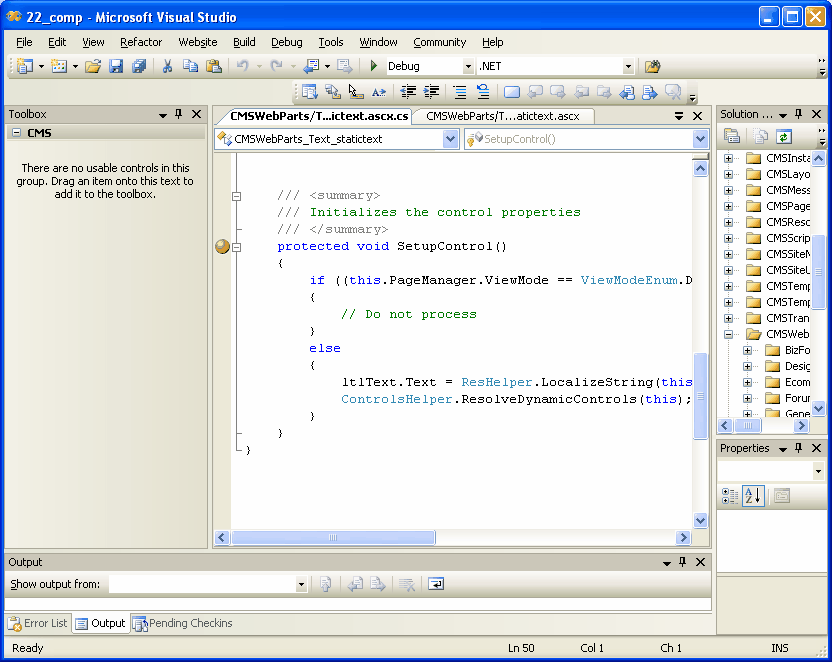Open the Debug configuration dropdown
Viewport: 832px width, 662px height.
[468, 66]
